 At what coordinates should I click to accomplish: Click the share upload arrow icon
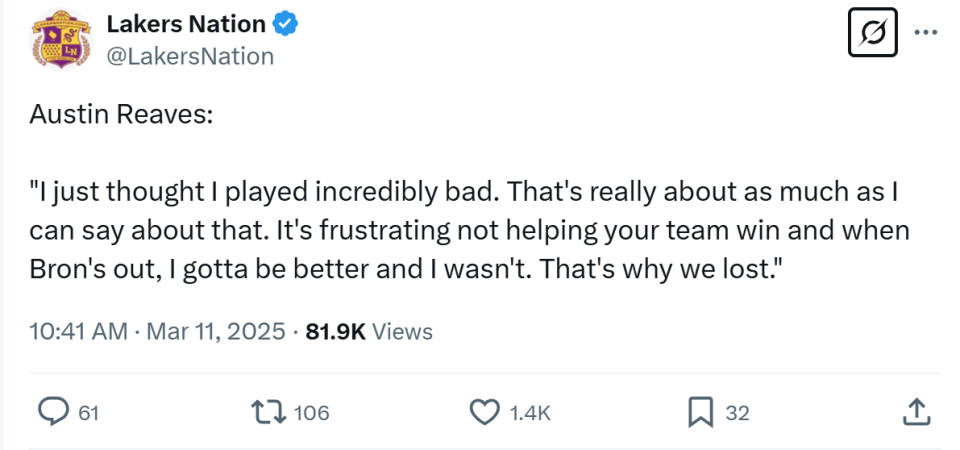point(918,410)
